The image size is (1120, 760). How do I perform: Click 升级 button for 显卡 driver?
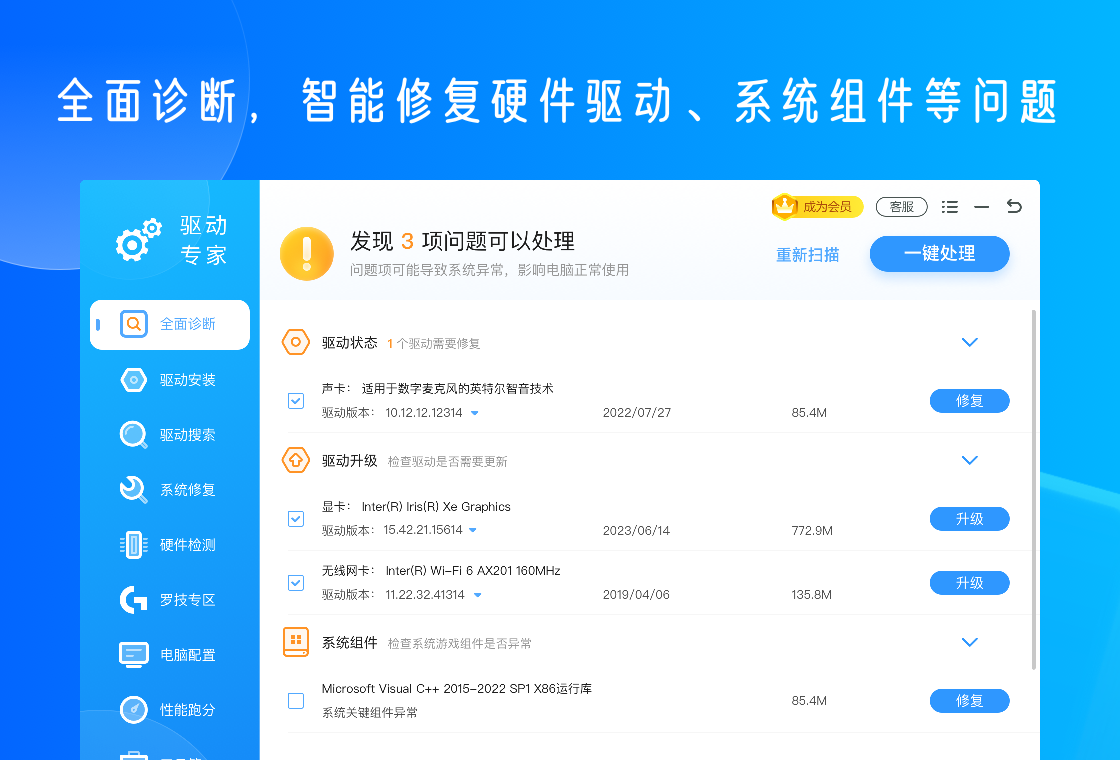tap(969, 519)
